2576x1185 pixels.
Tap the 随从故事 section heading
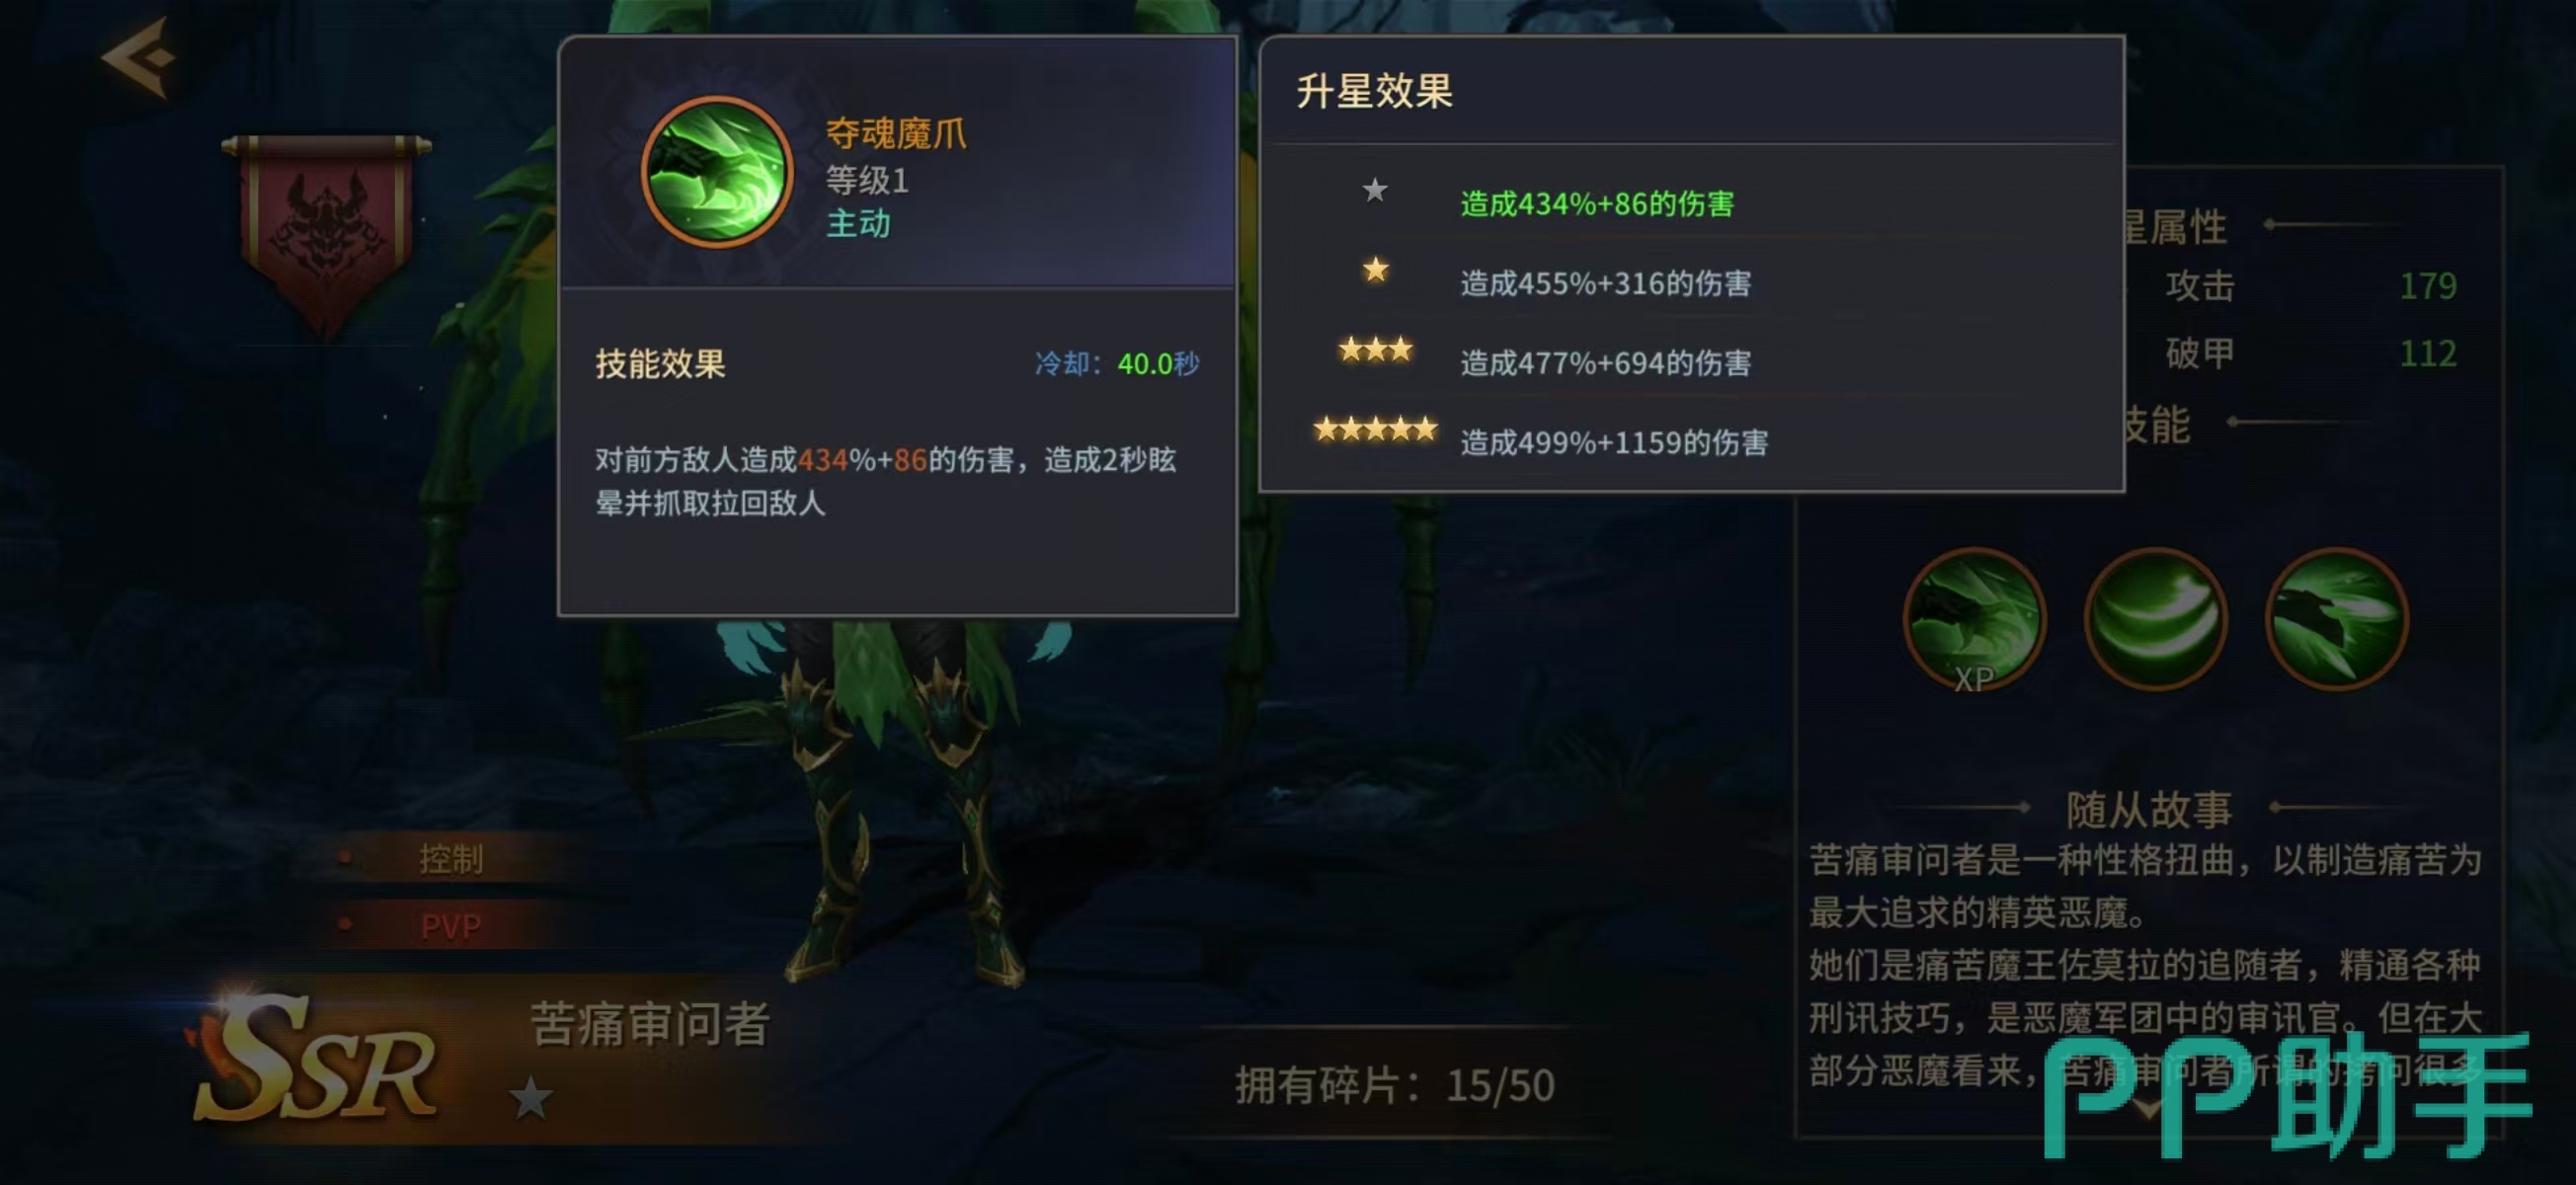[x=2148, y=808]
